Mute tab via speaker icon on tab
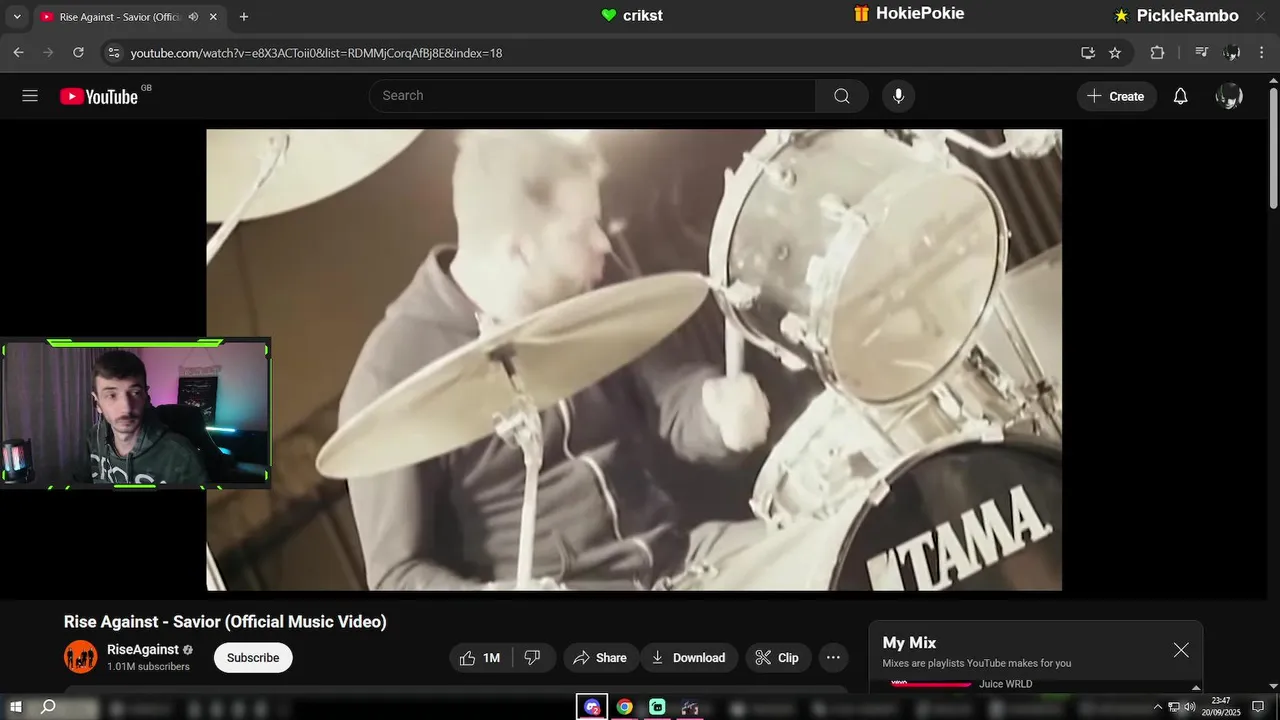This screenshot has width=1280, height=720. click(x=193, y=17)
